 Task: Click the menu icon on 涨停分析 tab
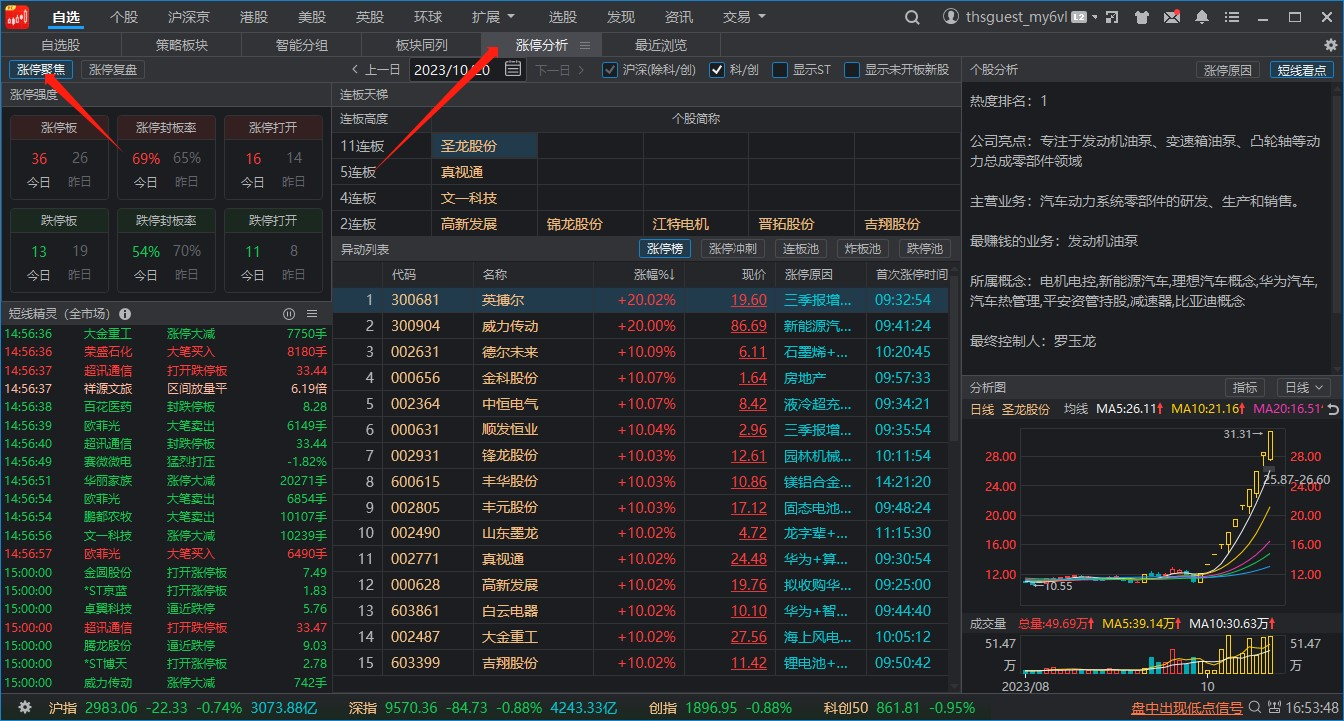(585, 45)
